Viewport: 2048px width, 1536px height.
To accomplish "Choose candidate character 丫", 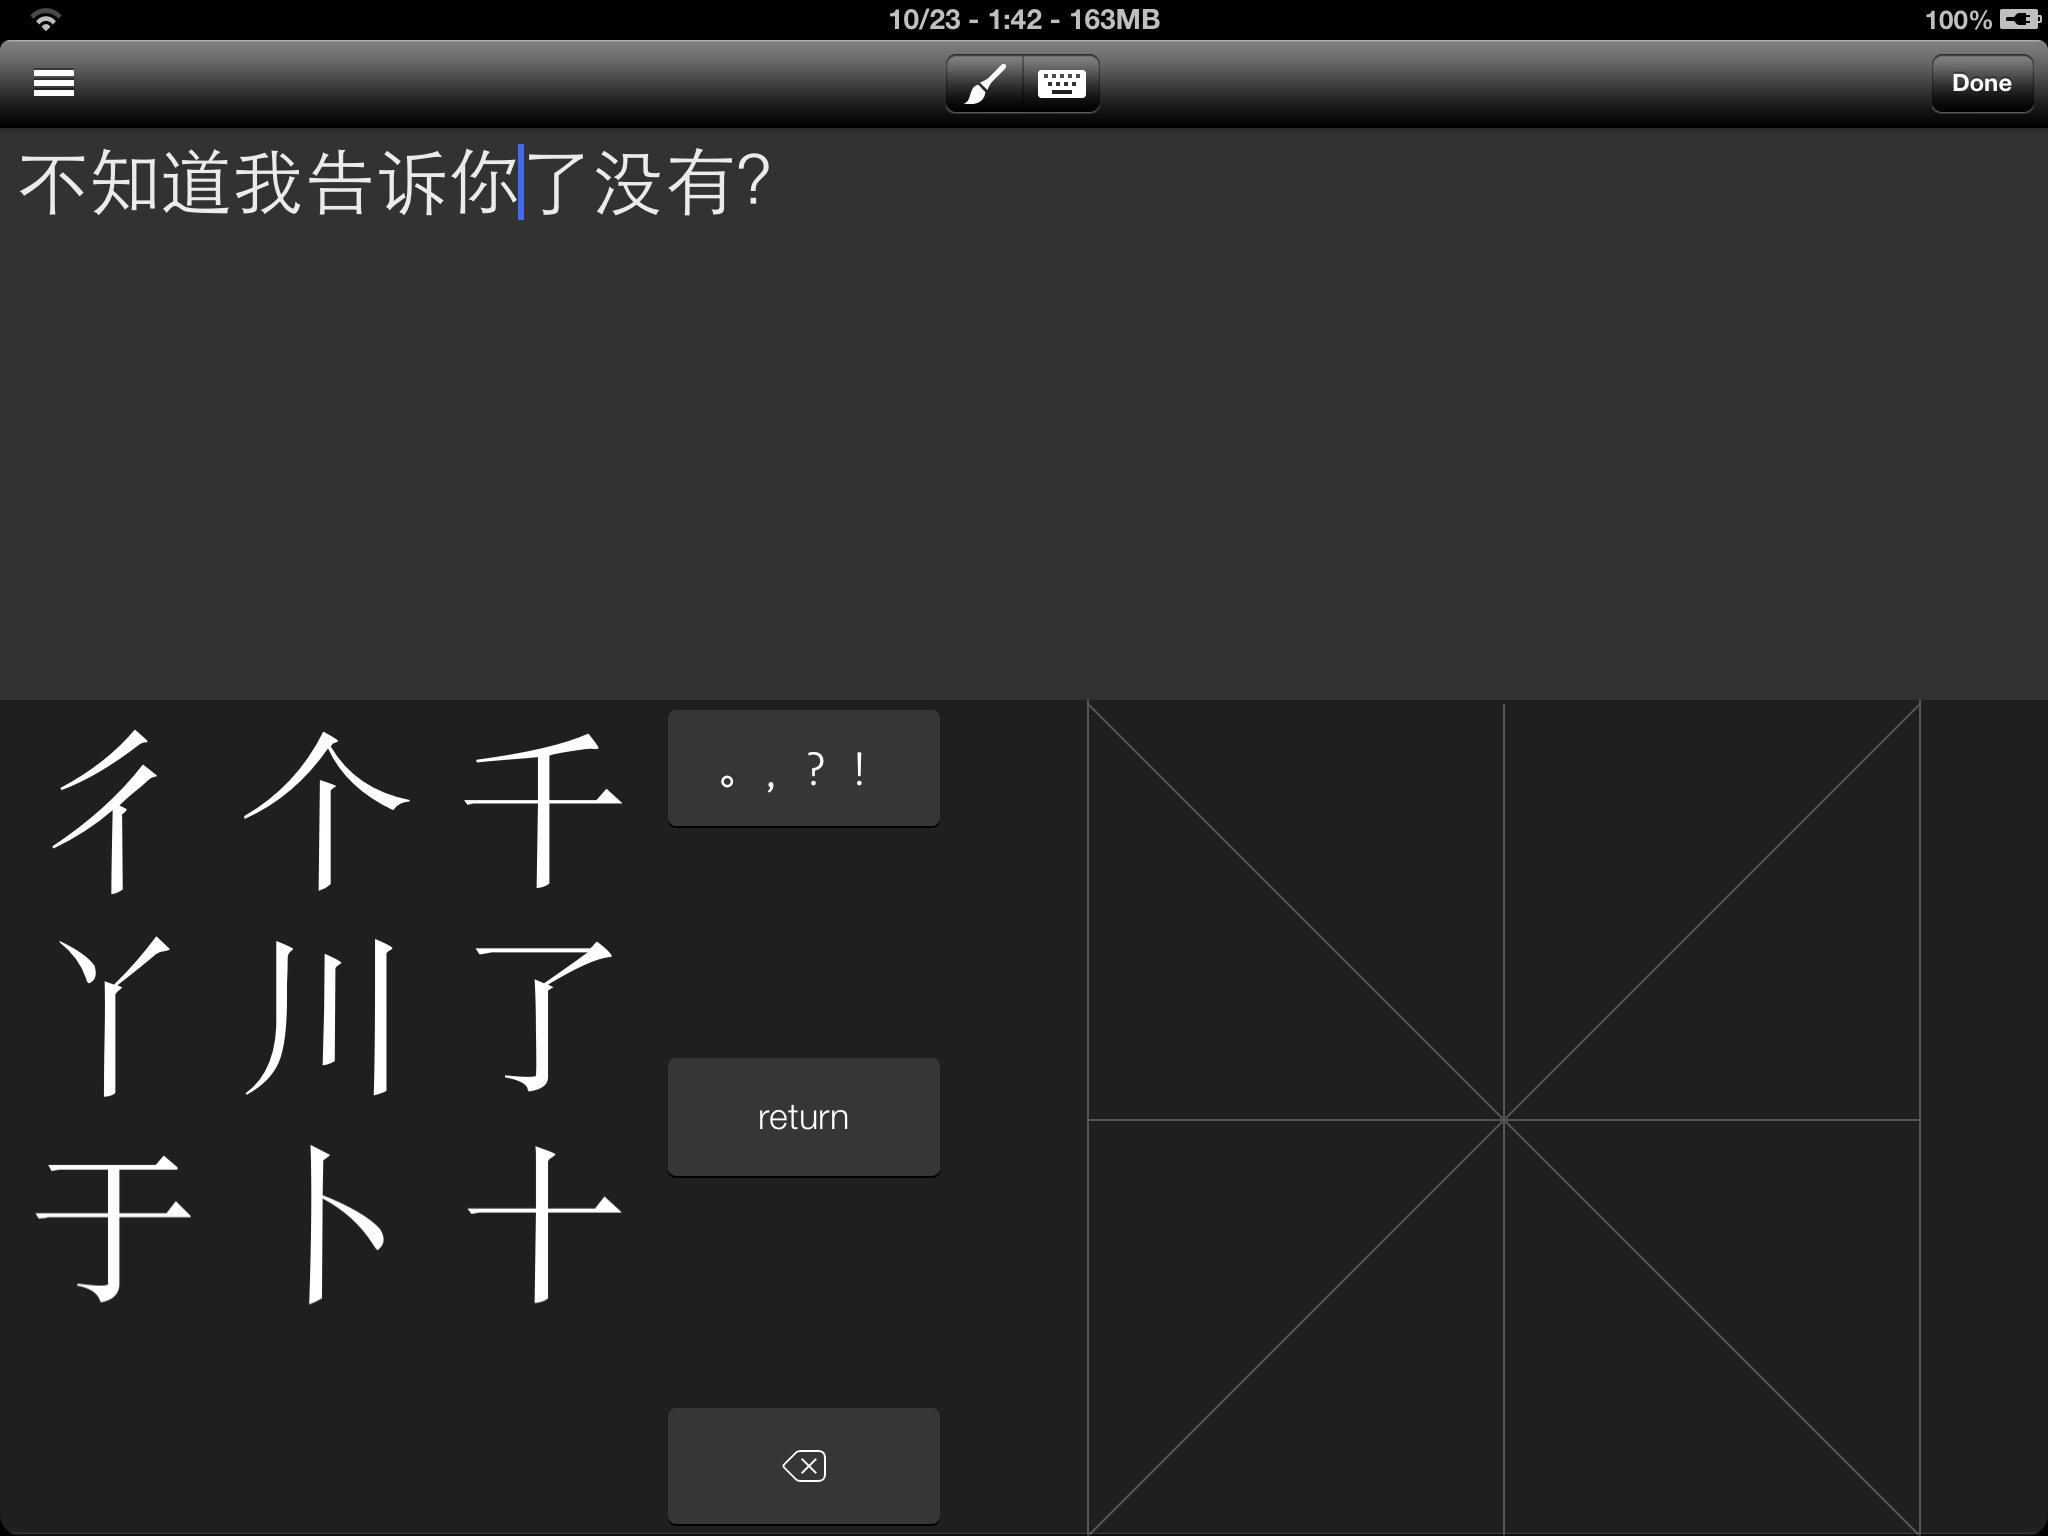I will pyautogui.click(x=112, y=1017).
